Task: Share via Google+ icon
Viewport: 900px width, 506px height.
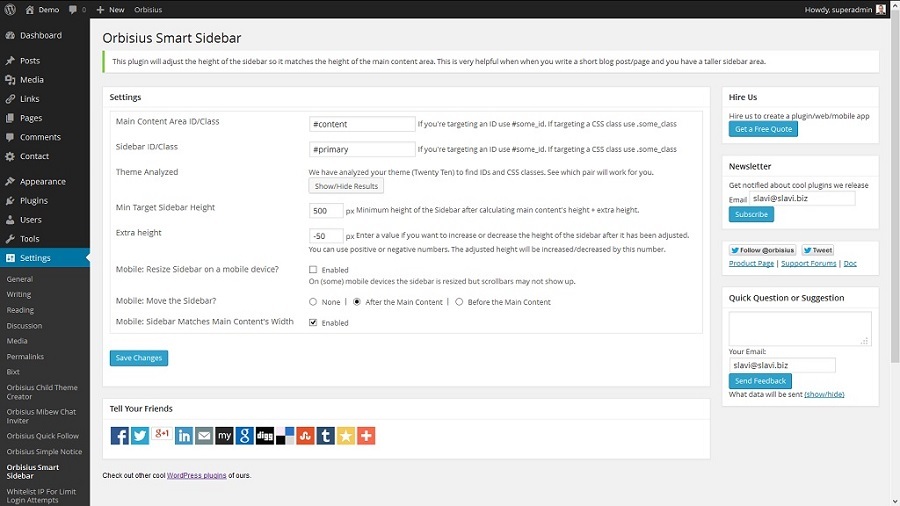Action: pyautogui.click(x=161, y=435)
